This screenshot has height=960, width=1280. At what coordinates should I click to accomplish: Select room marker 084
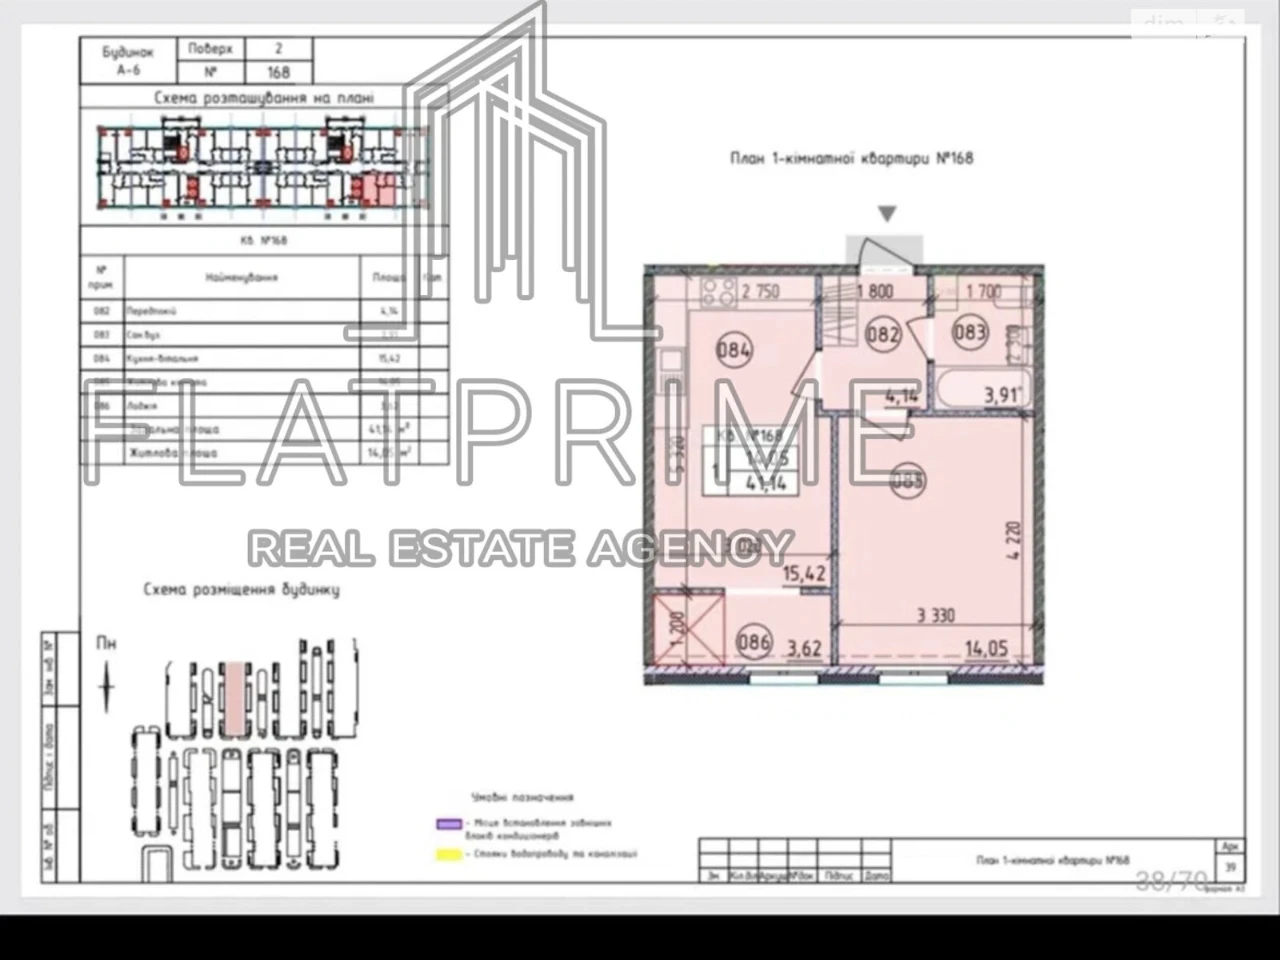click(734, 350)
